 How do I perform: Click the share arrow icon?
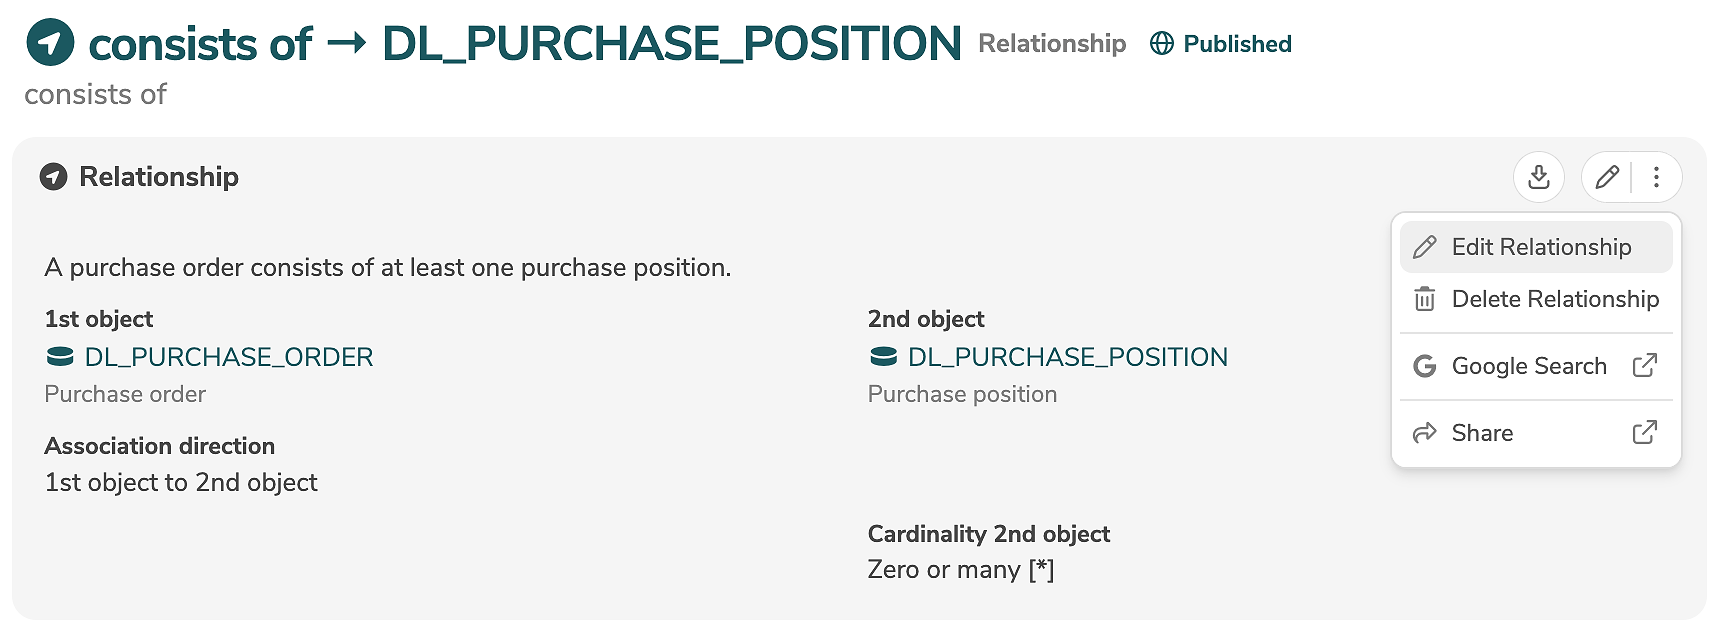click(x=1425, y=433)
